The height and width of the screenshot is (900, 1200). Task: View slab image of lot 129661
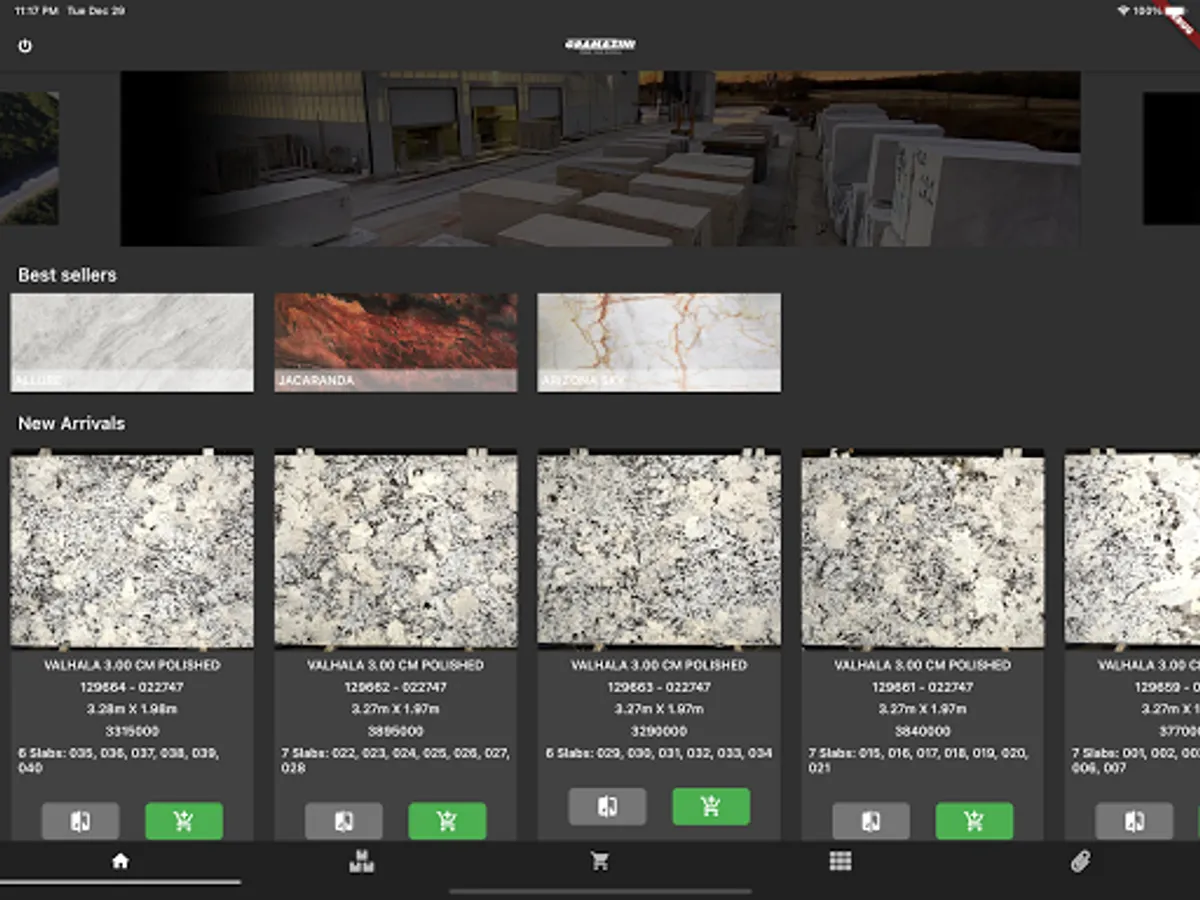pos(923,549)
